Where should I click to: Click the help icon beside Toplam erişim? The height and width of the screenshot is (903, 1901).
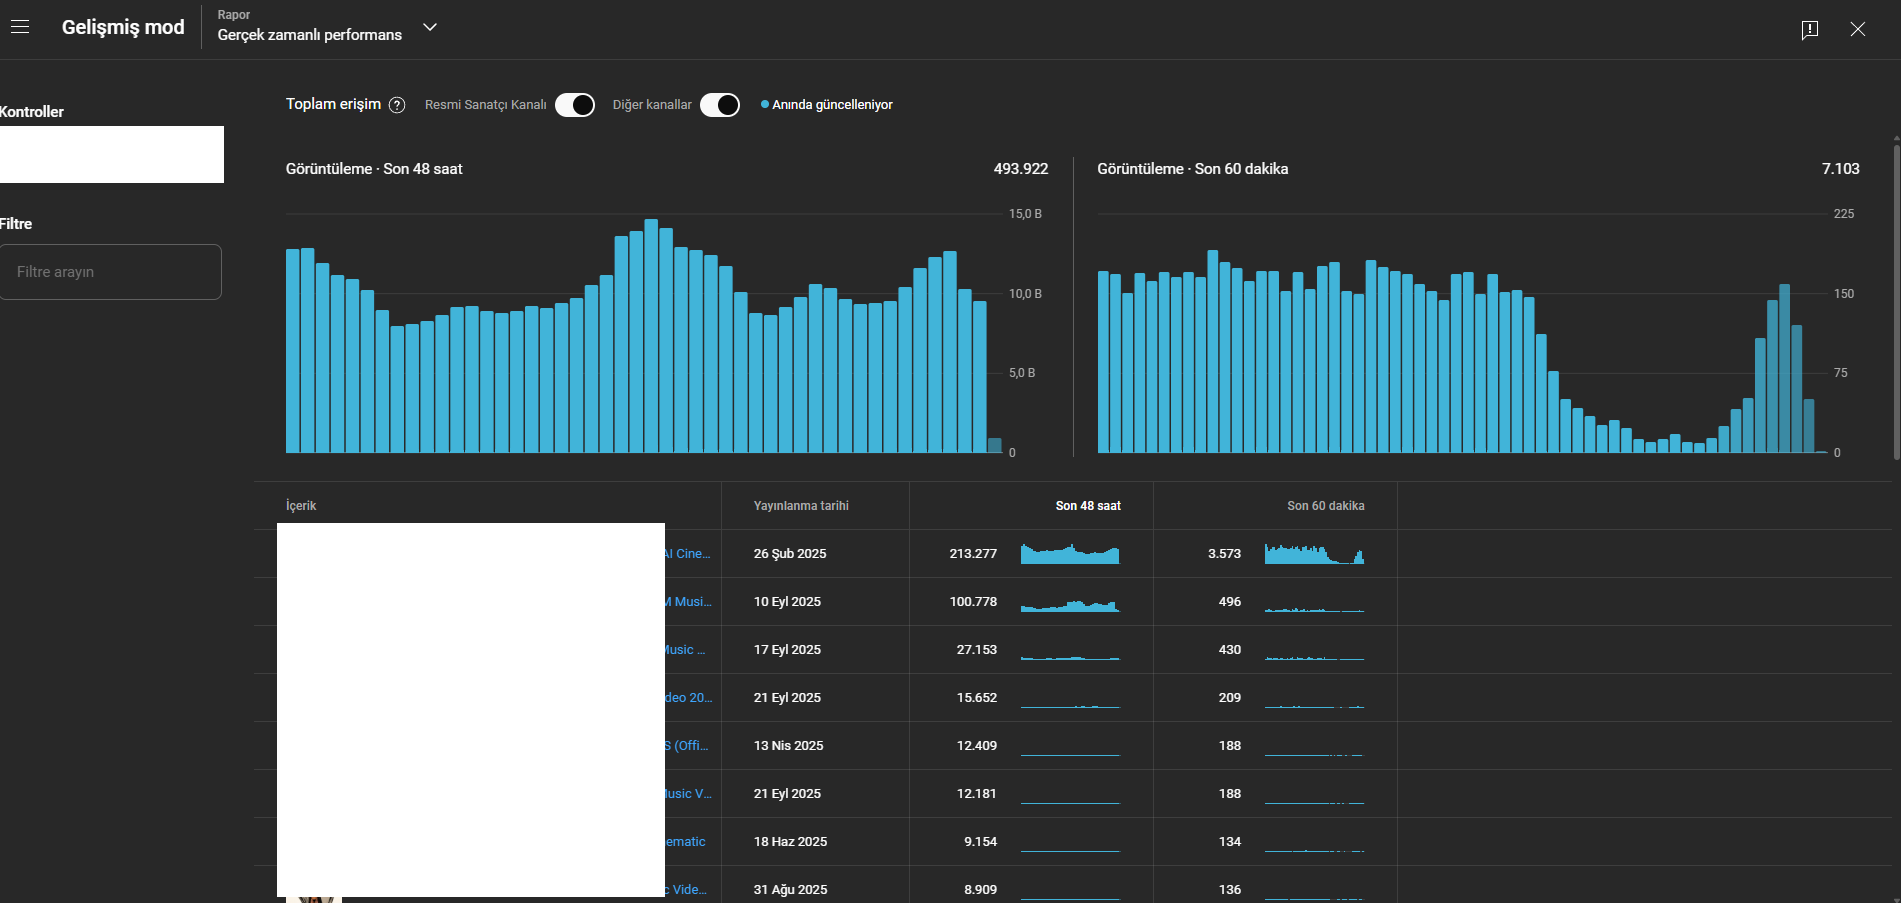pyautogui.click(x=397, y=105)
